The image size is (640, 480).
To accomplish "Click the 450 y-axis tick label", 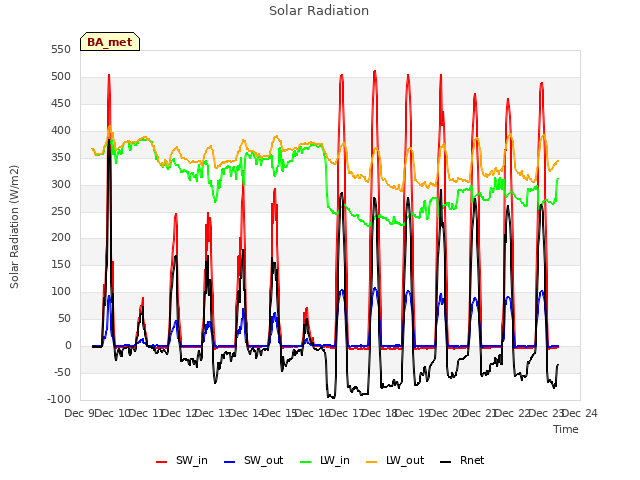I will point(61,103).
